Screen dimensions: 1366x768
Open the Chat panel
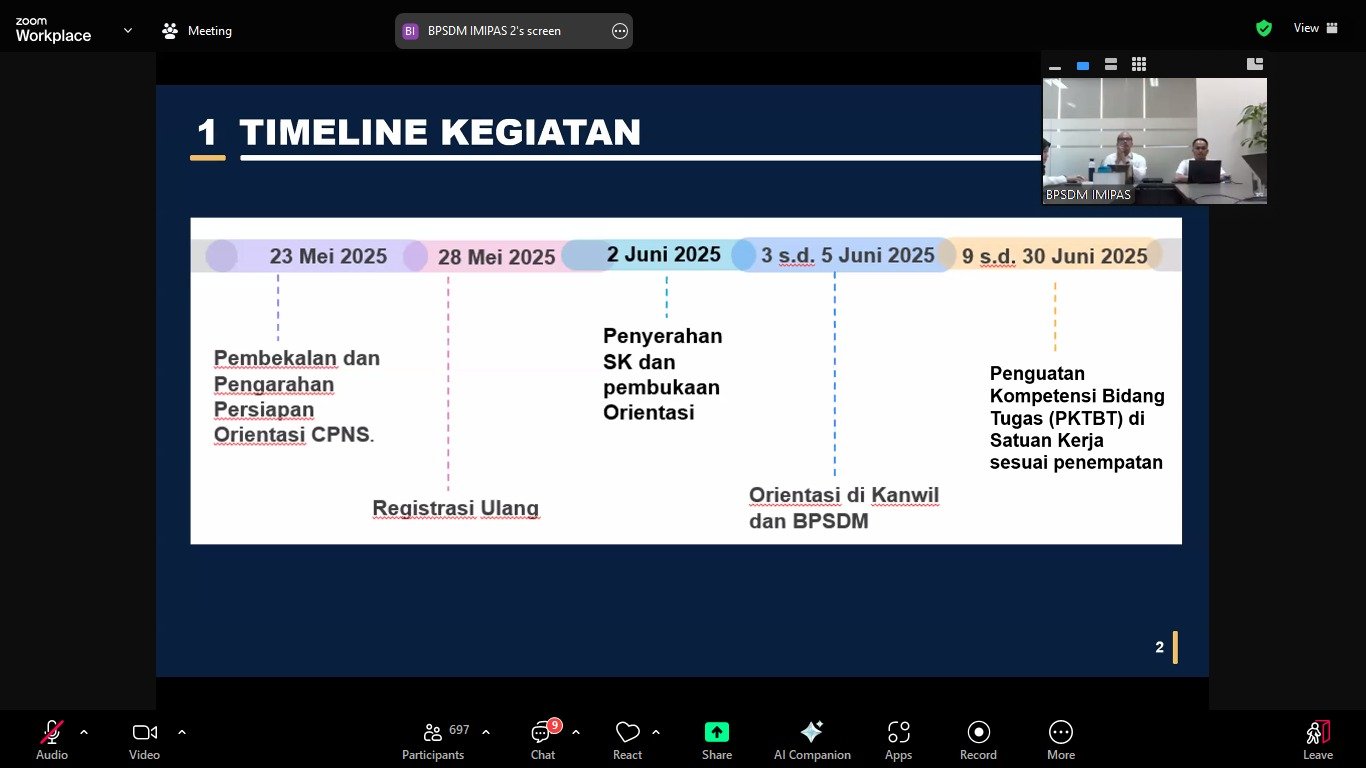[543, 741]
